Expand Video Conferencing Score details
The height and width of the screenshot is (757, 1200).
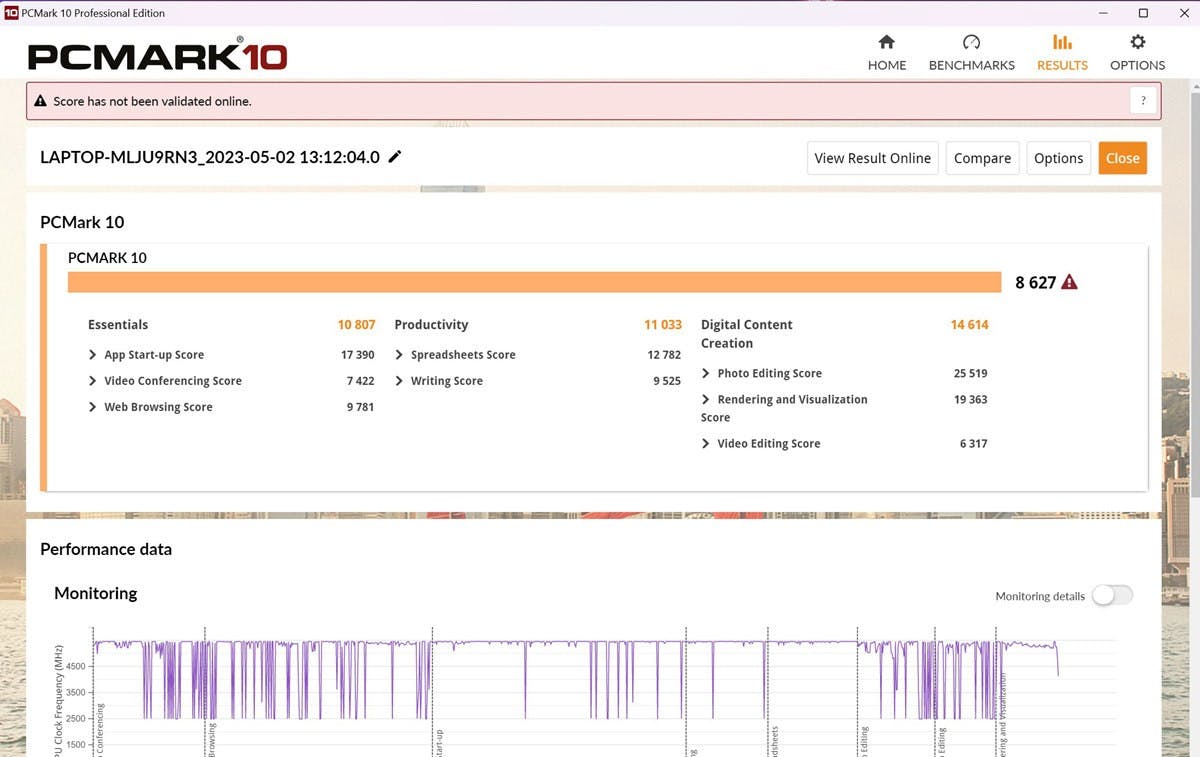(x=93, y=381)
